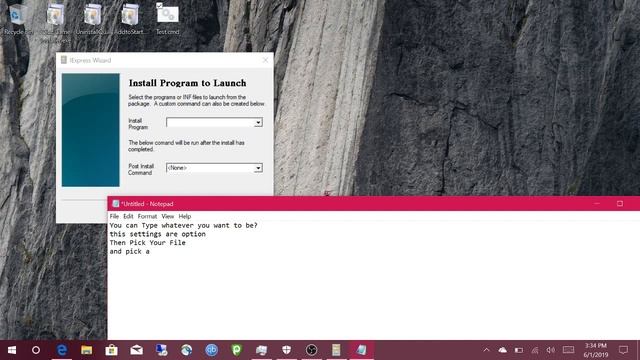
Task: Open Notepad Edit menu
Action: (128, 216)
